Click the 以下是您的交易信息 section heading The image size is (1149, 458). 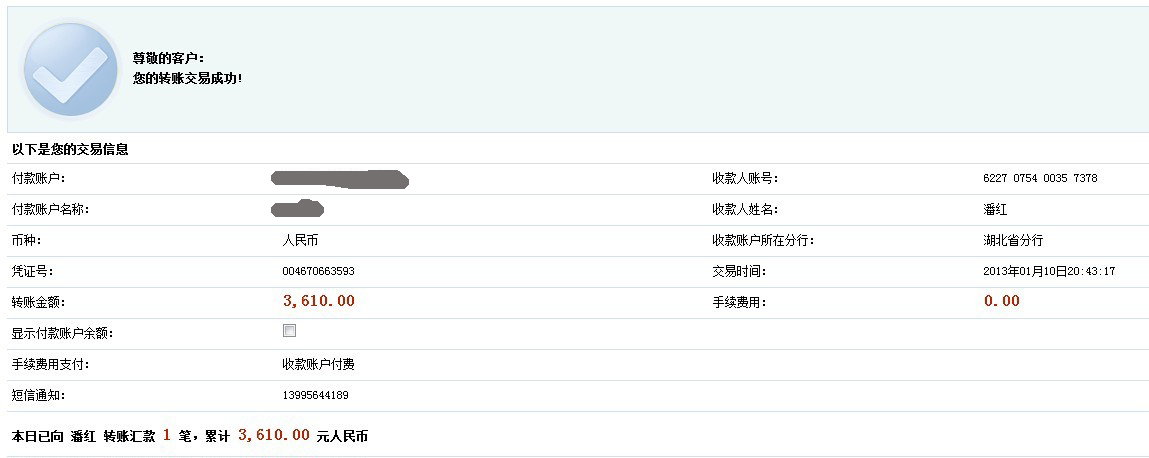(x=70, y=149)
